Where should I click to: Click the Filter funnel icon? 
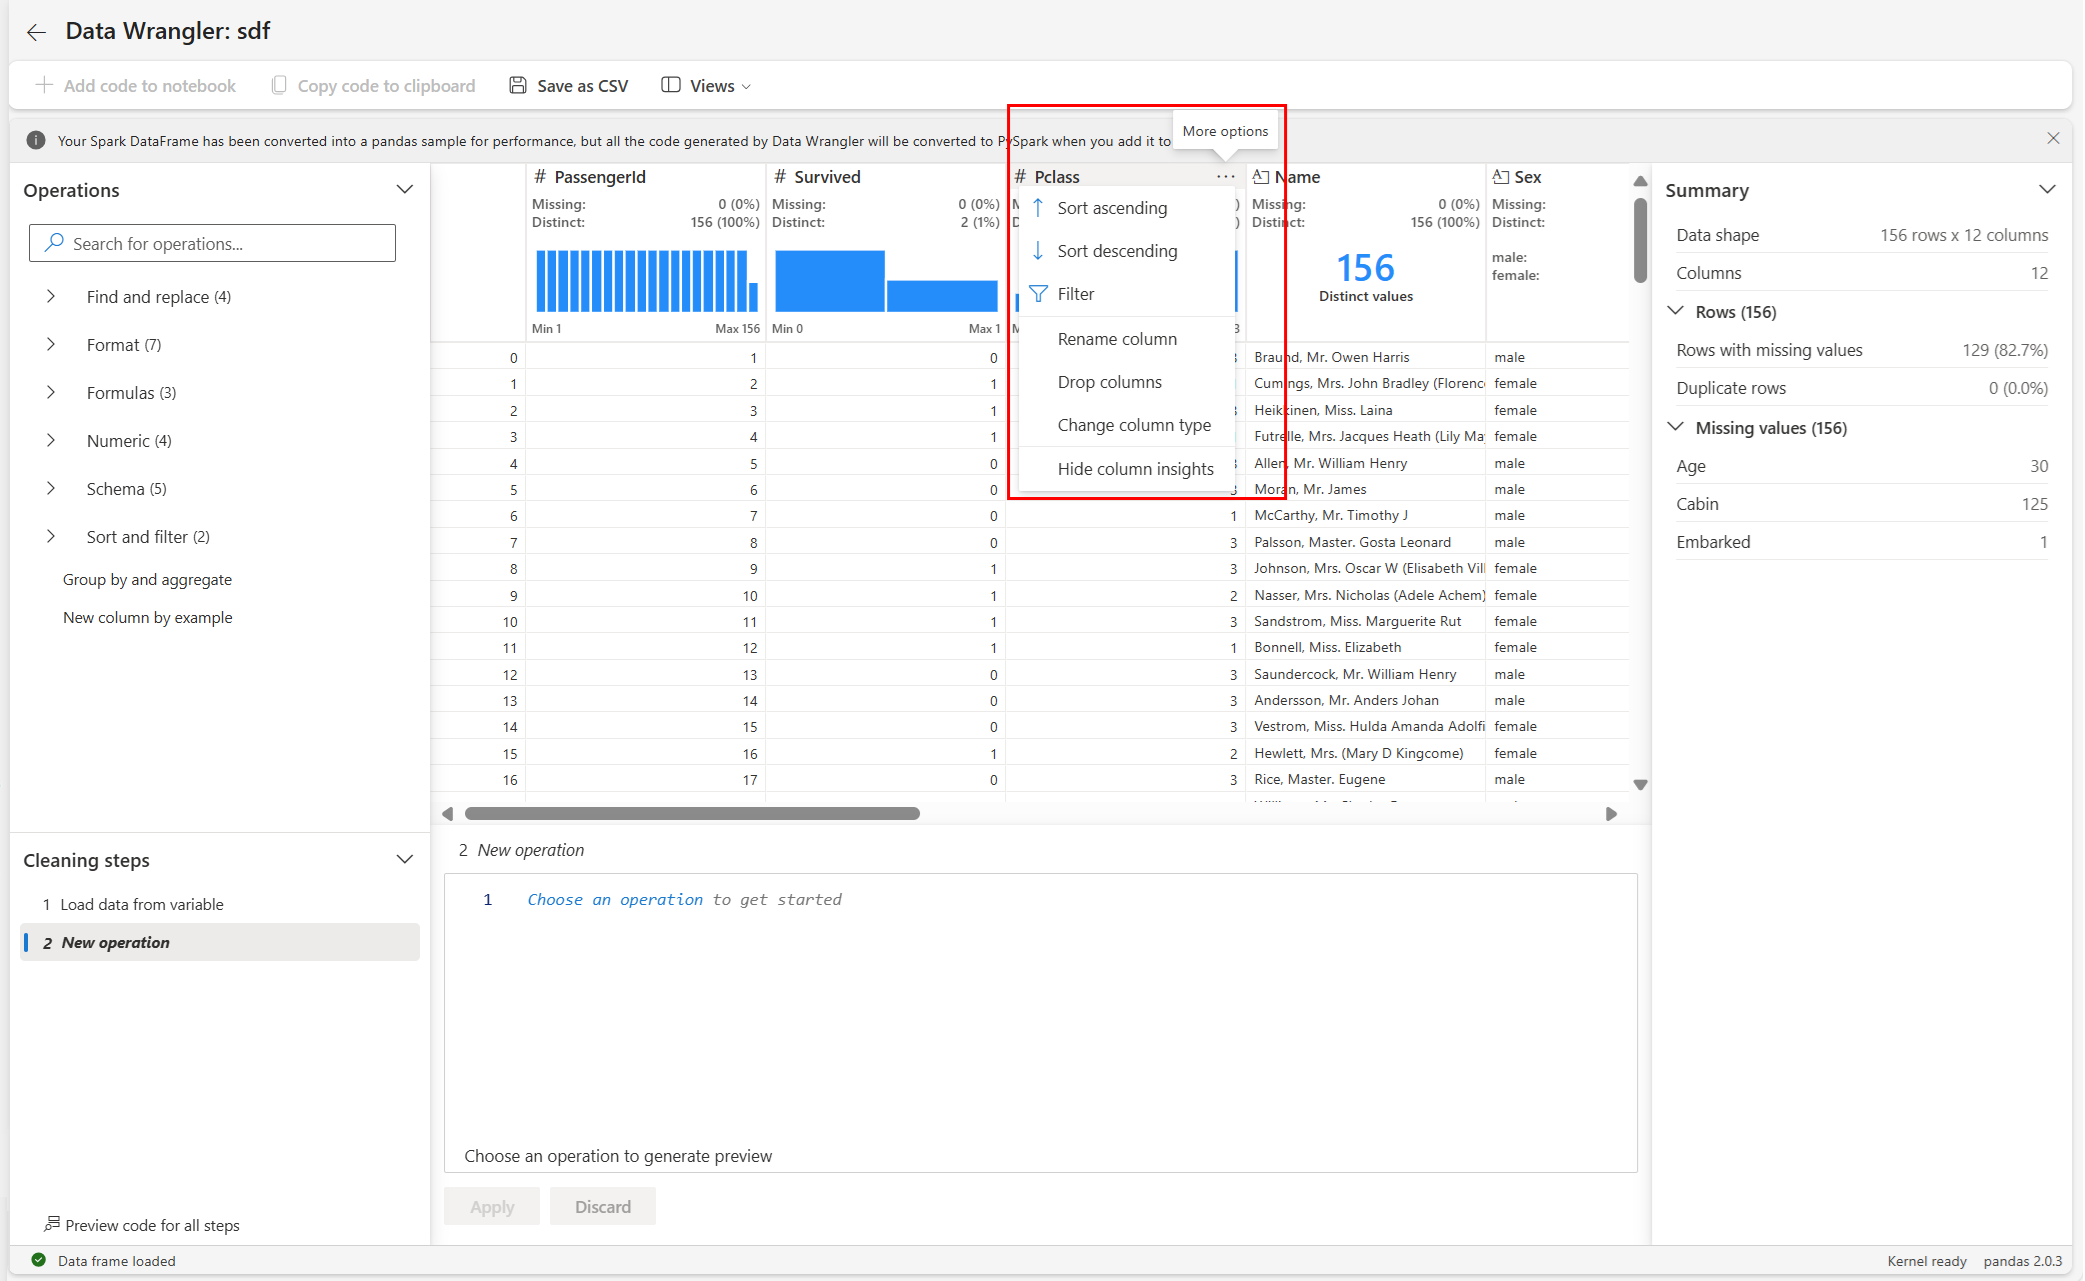1038,294
